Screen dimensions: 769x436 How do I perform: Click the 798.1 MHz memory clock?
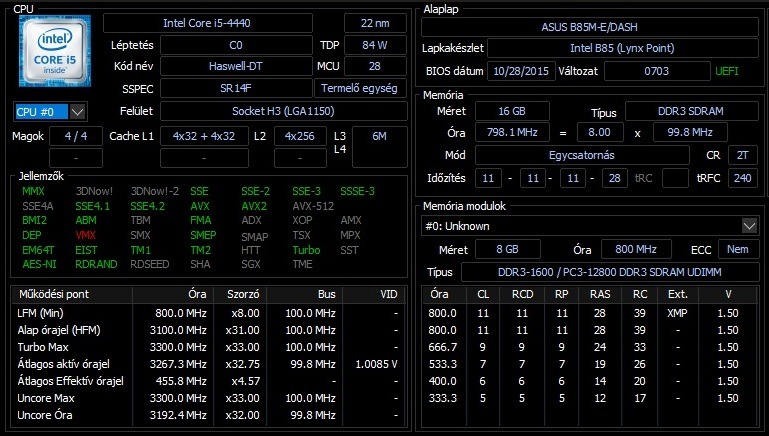(512, 132)
